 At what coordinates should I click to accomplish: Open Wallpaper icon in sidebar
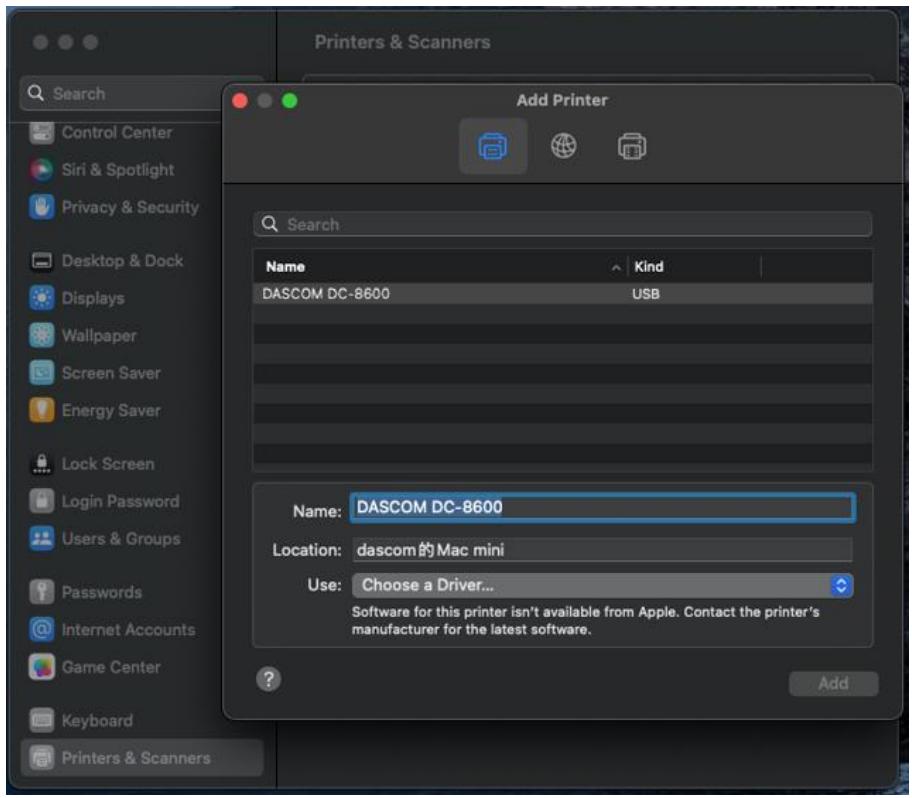coord(41,336)
